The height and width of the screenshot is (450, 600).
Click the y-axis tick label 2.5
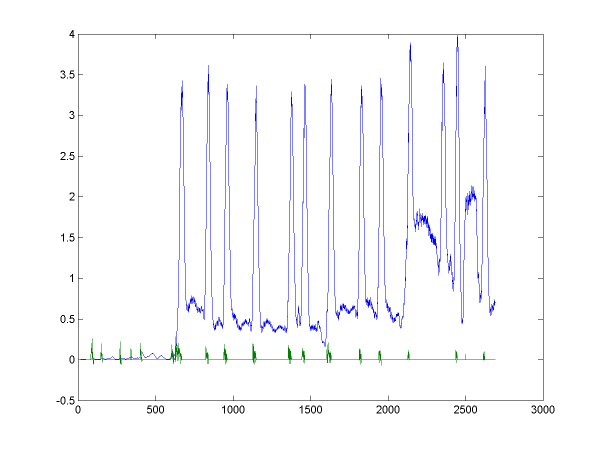64,156
